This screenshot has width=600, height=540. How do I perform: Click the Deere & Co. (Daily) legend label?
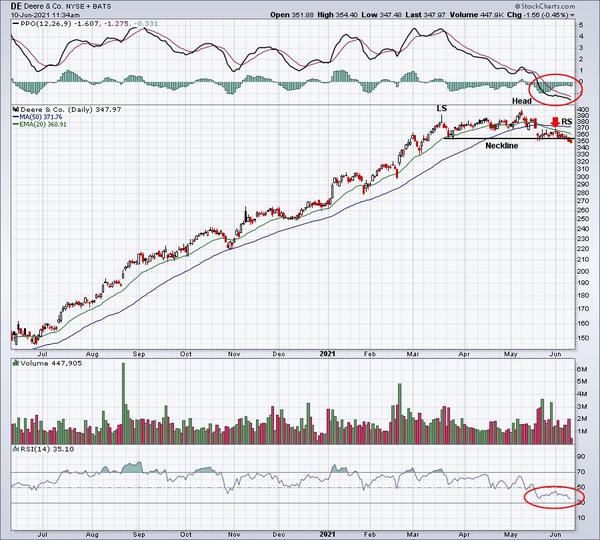(x=60, y=106)
